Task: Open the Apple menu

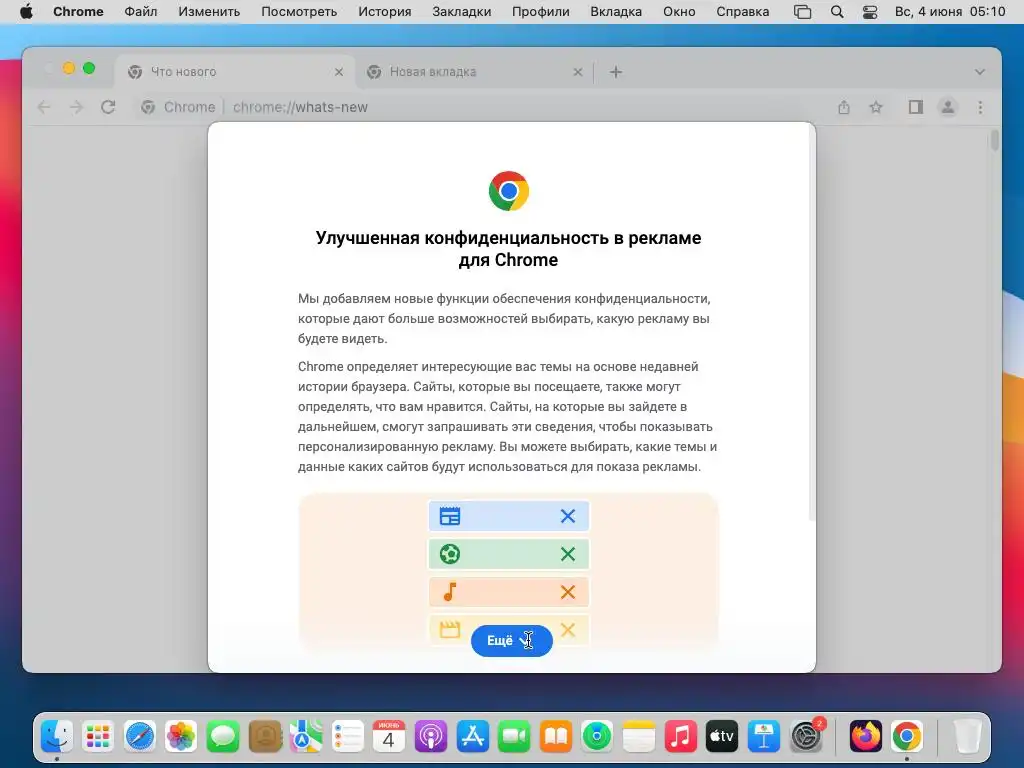Action: pos(26,12)
